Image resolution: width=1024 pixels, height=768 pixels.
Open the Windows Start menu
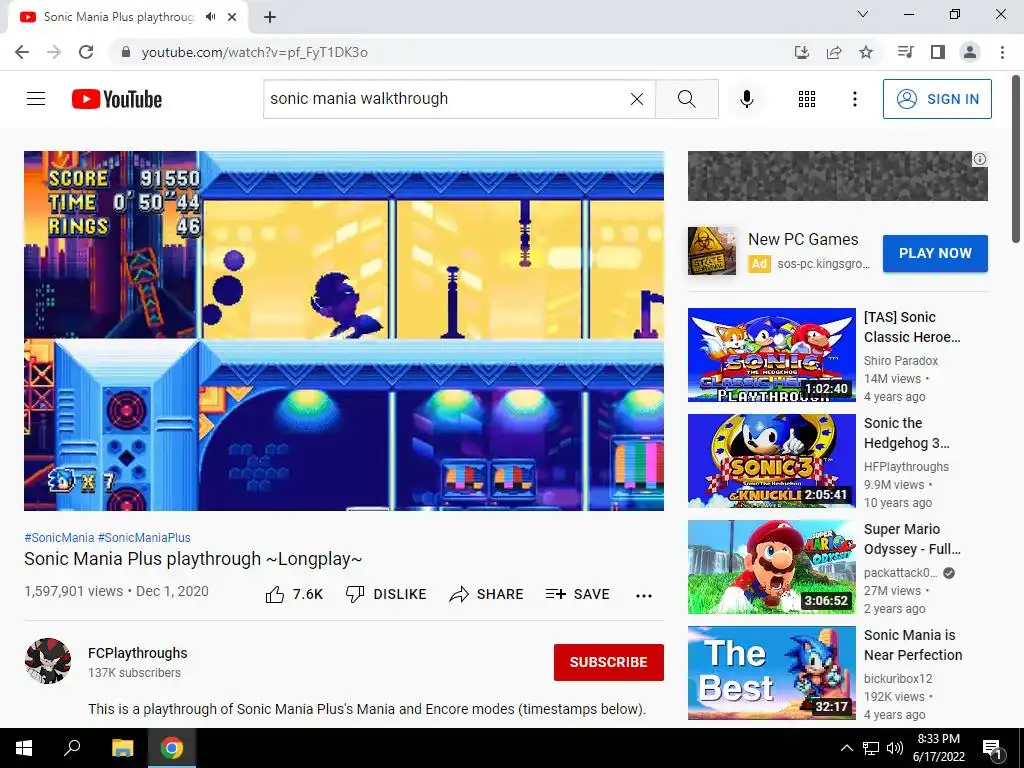click(24, 748)
